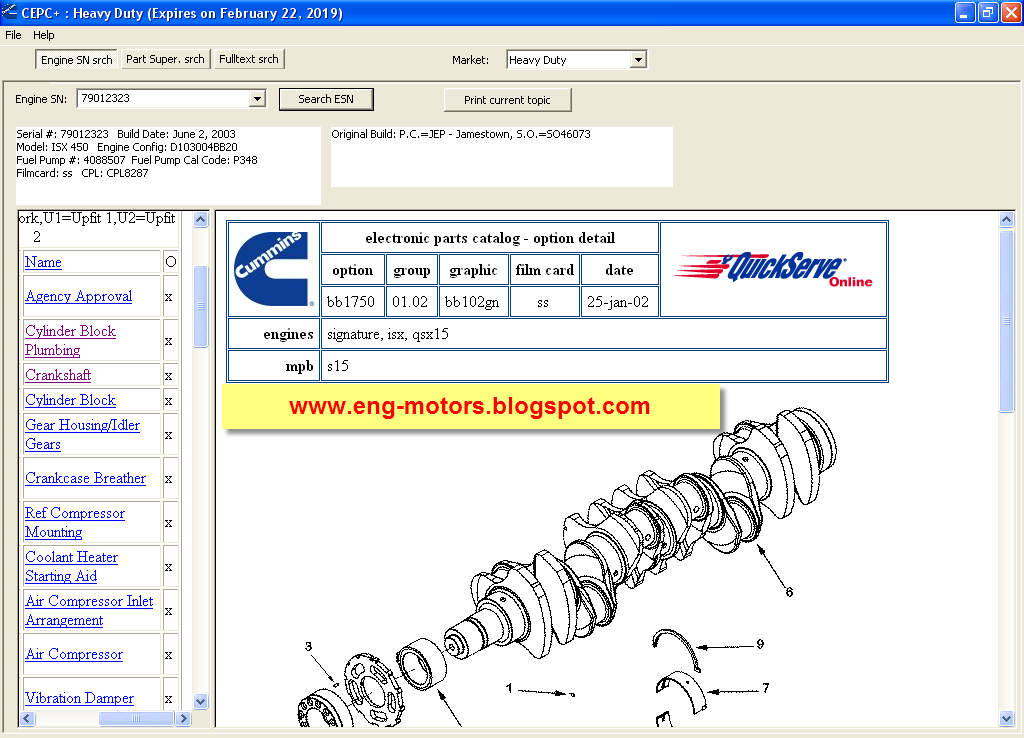Expand the Market dropdown arrow
Viewport: 1024px width, 738px height.
point(638,60)
